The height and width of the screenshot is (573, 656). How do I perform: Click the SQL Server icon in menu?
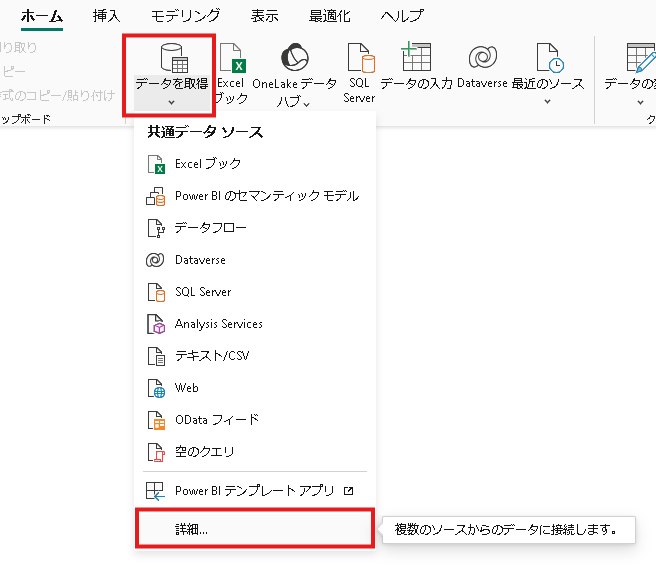pos(156,292)
